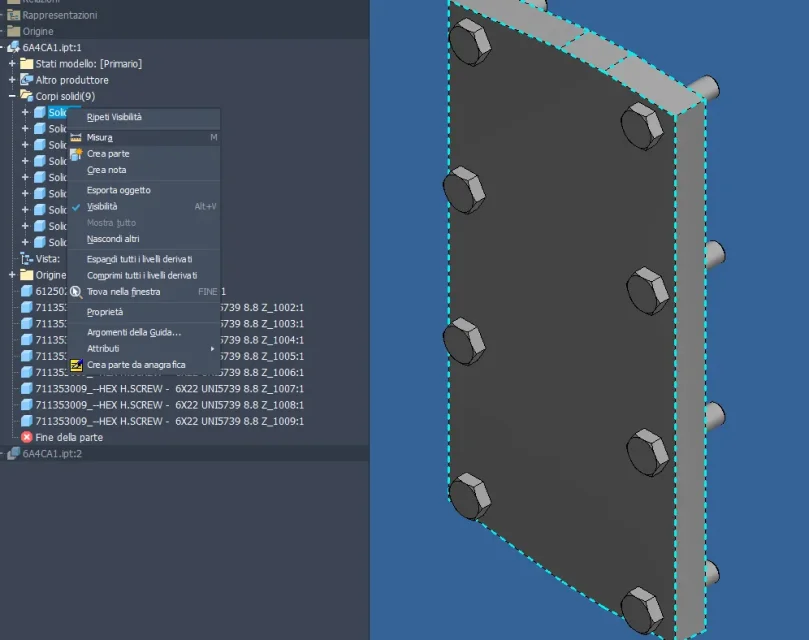Image resolution: width=809 pixels, height=640 pixels.
Task: Click the Misura ruler icon
Action: (76, 137)
